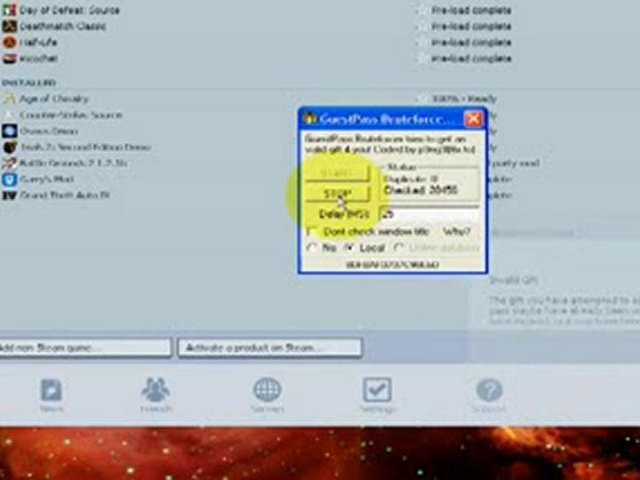This screenshot has width=640, height=480.
Task: Select the Local radio button
Action: [x=347, y=246]
